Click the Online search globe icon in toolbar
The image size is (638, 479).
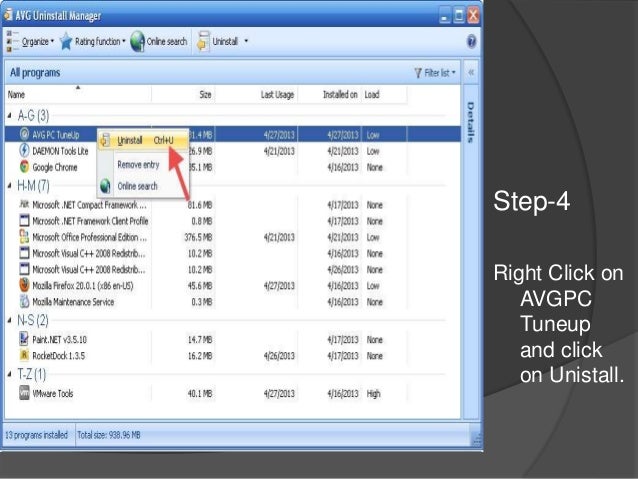tap(138, 42)
